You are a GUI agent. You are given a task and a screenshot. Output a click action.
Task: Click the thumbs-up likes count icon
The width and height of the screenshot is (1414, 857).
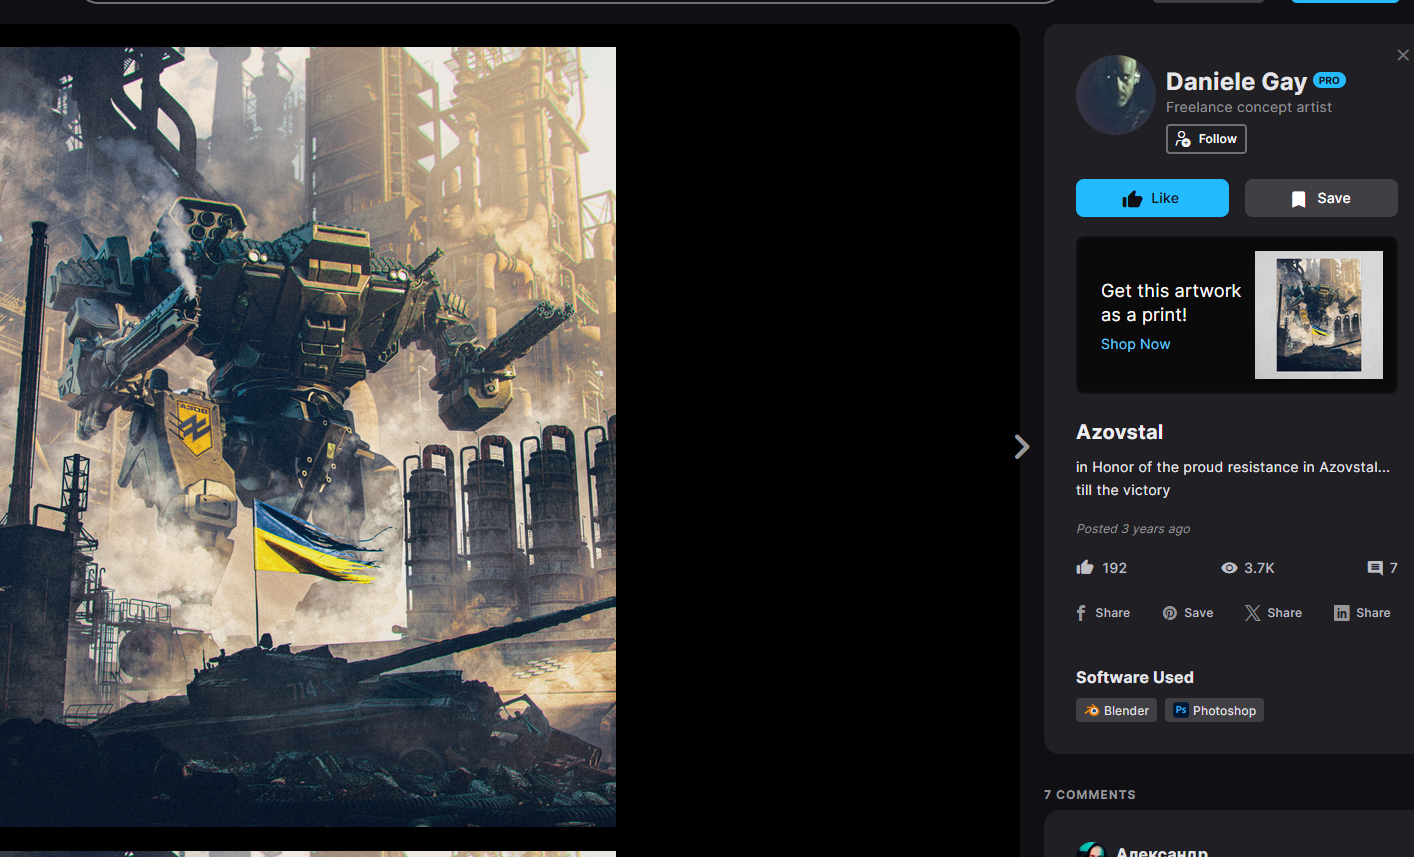pos(1085,567)
